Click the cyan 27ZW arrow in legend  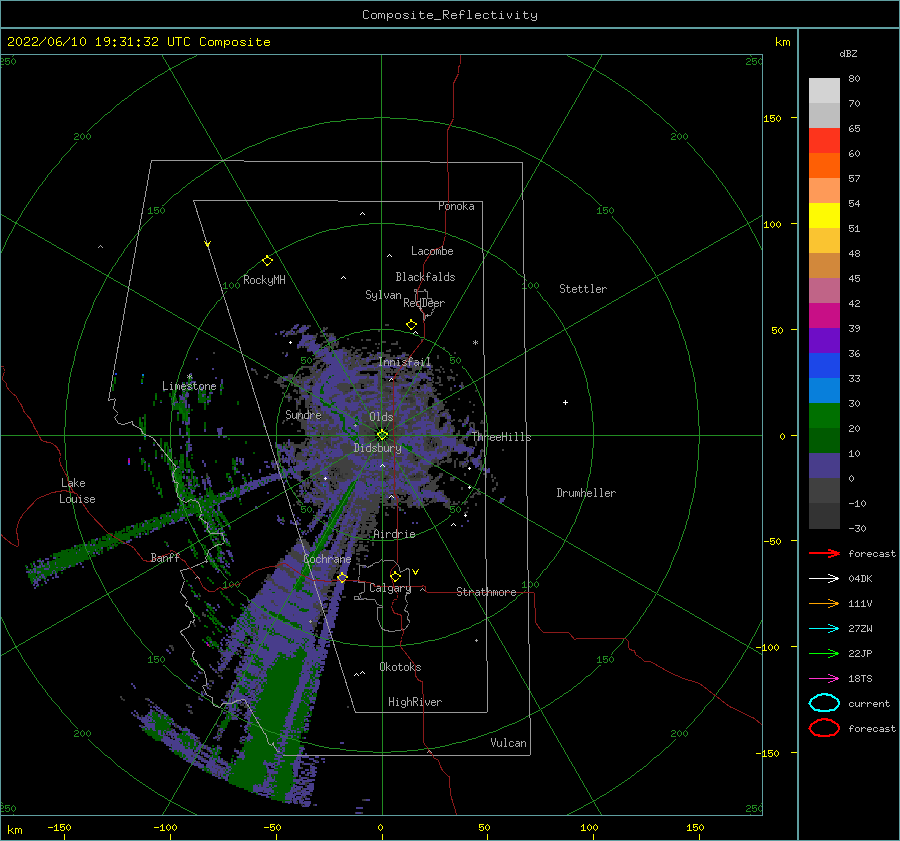[824, 629]
